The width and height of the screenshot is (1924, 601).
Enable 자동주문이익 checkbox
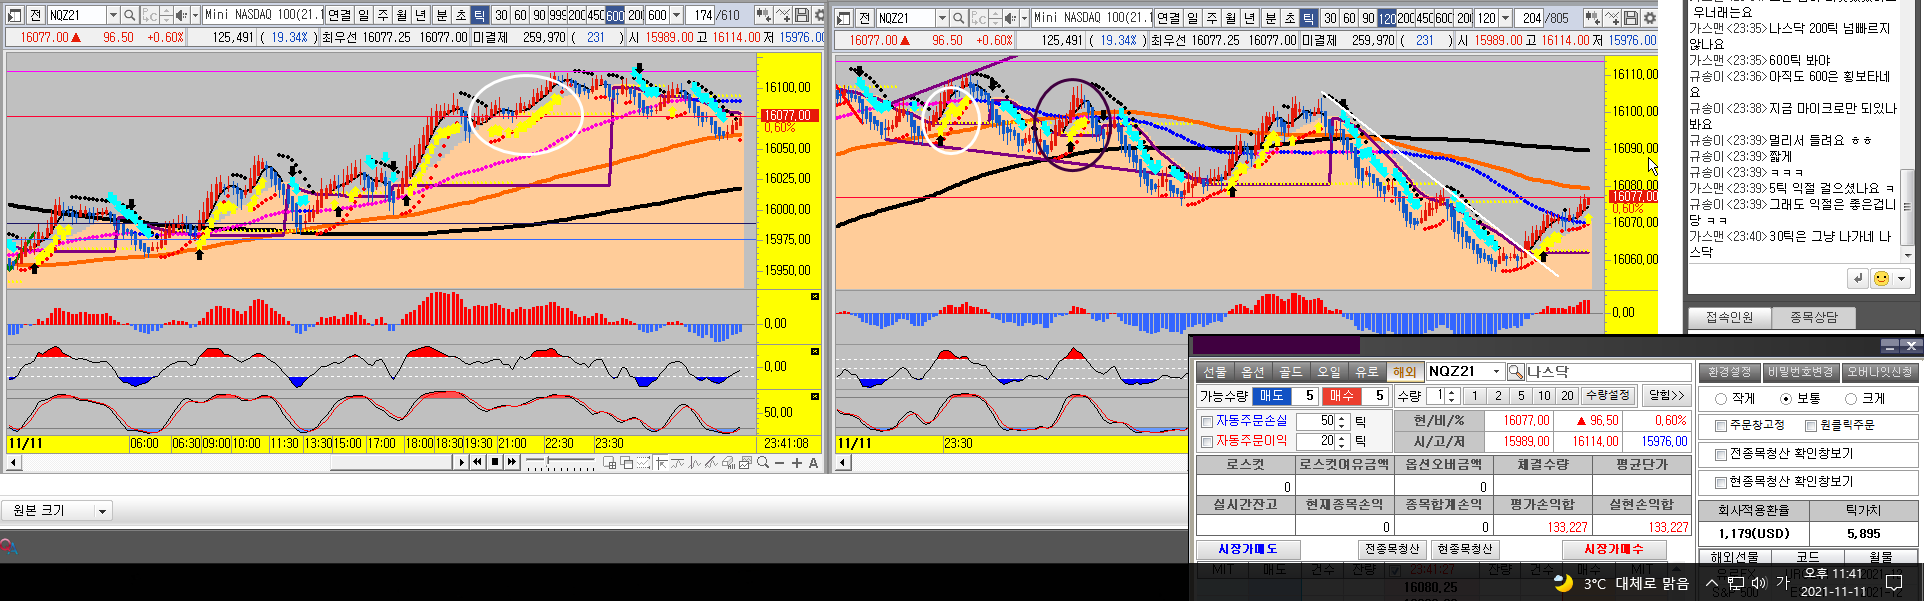pos(1207,442)
